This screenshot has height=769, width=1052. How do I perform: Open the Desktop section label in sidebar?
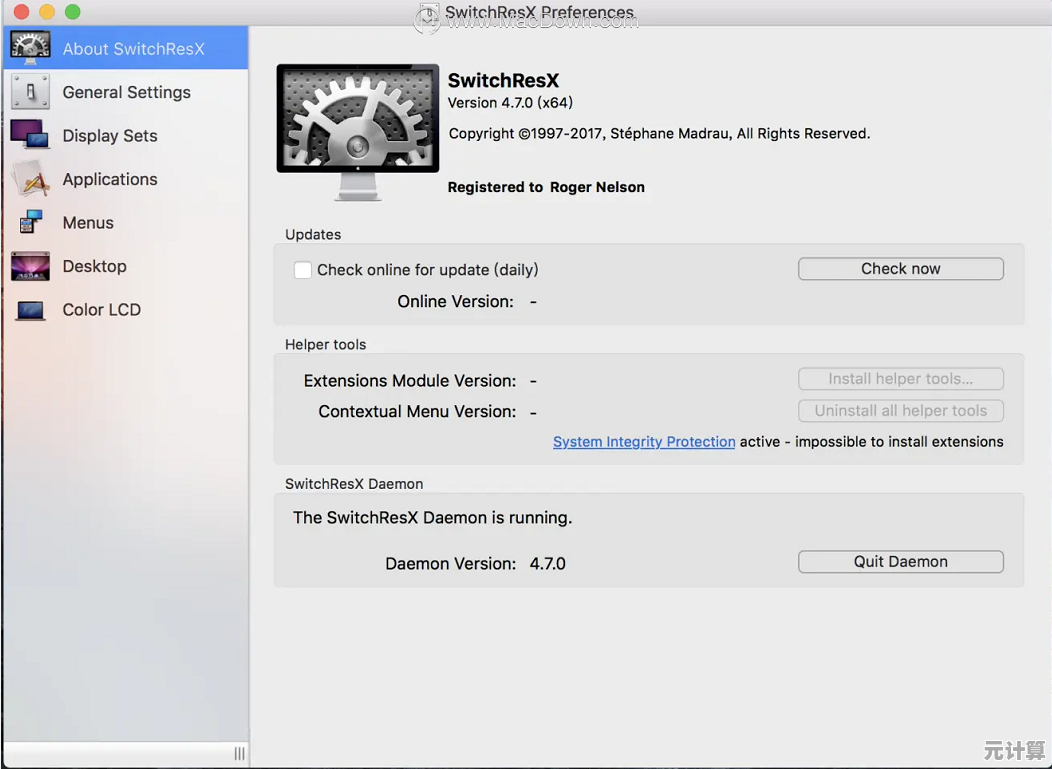[94, 266]
